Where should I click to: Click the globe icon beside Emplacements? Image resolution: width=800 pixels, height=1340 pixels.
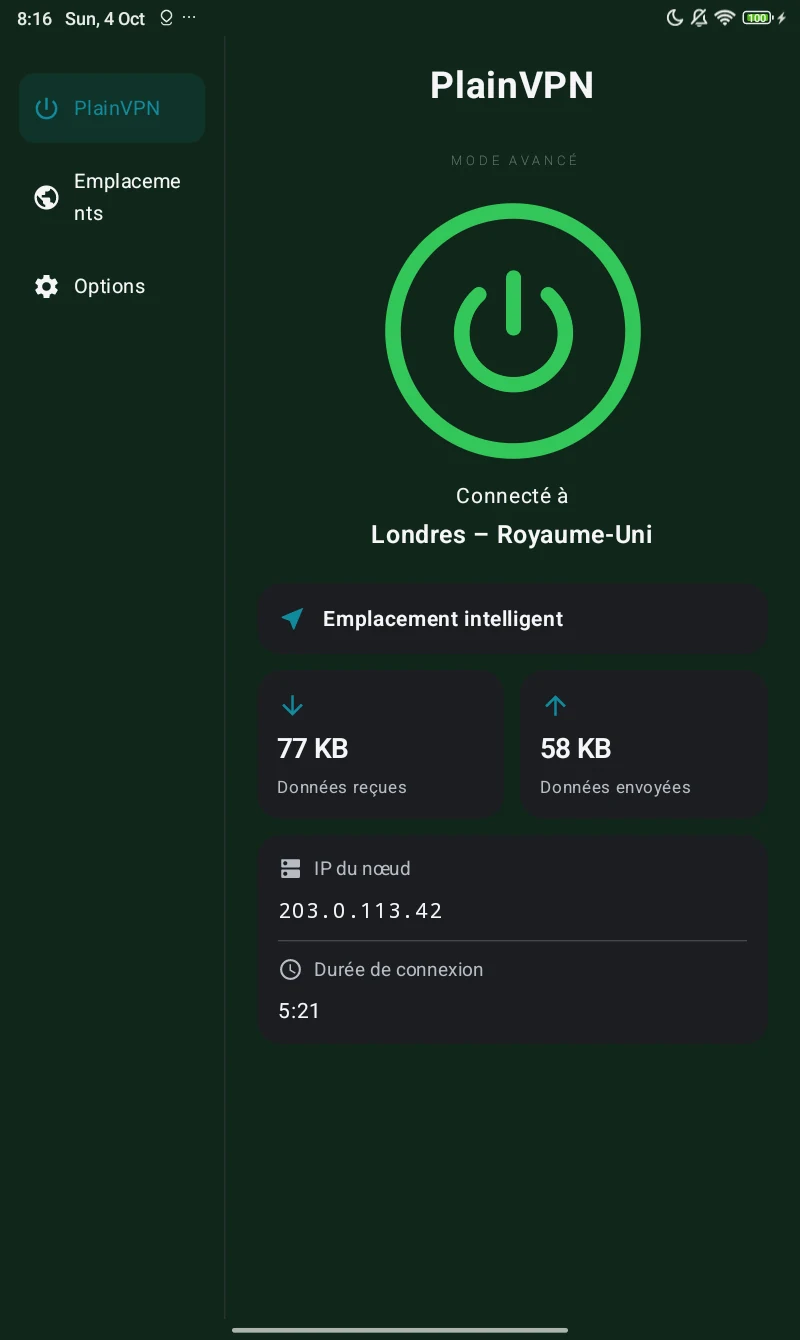click(x=46, y=197)
